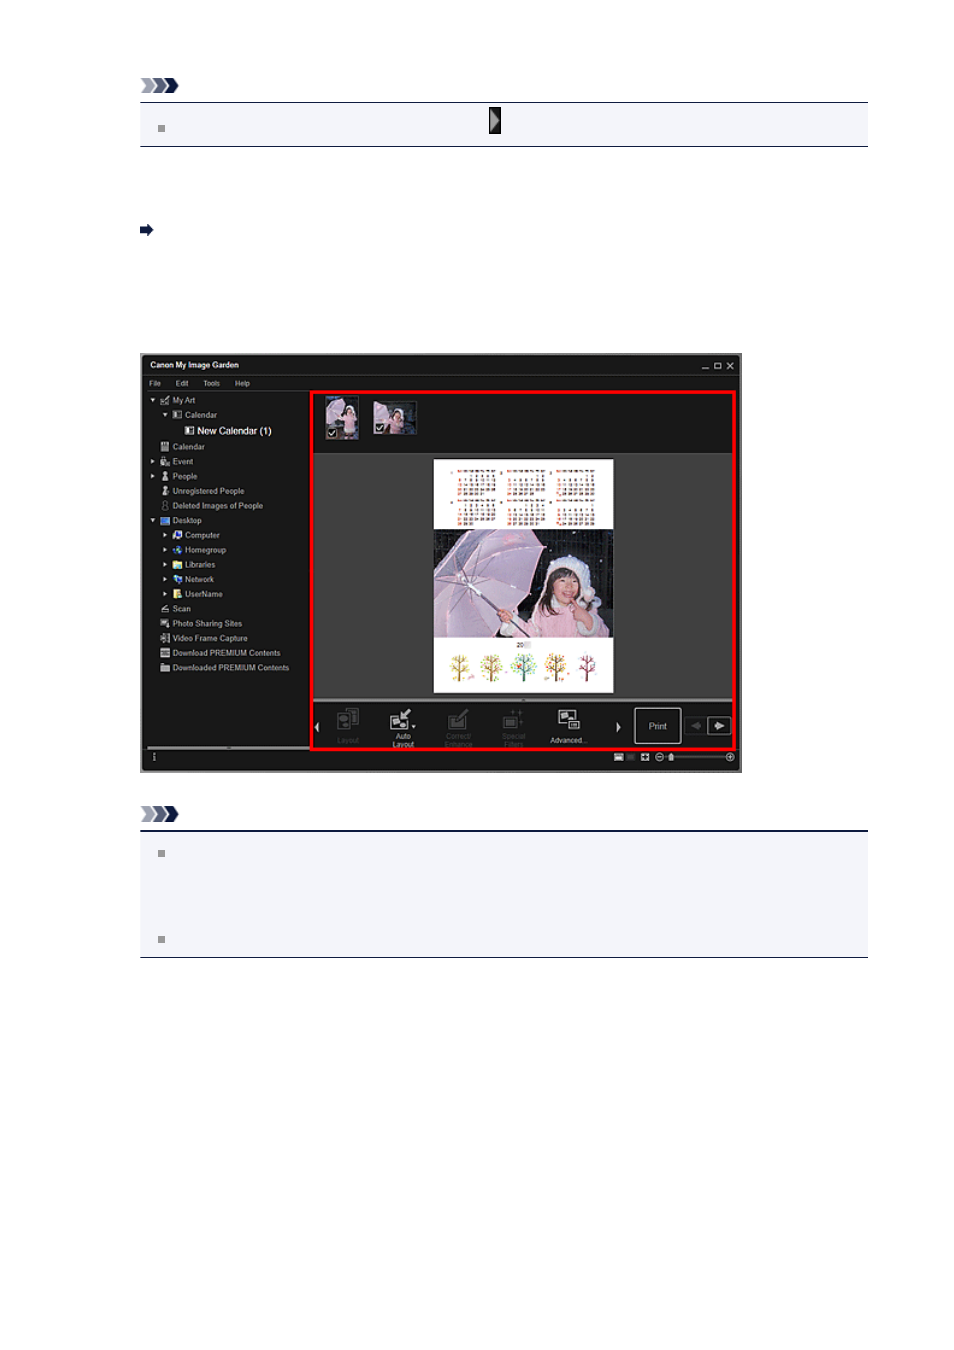
Task: Select the first portrait photo thumbnail
Action: point(342,417)
